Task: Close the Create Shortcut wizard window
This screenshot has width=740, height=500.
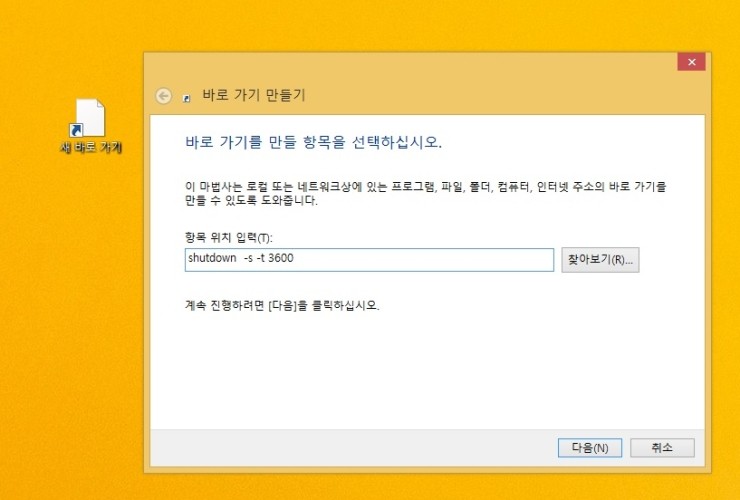Action: (x=691, y=62)
